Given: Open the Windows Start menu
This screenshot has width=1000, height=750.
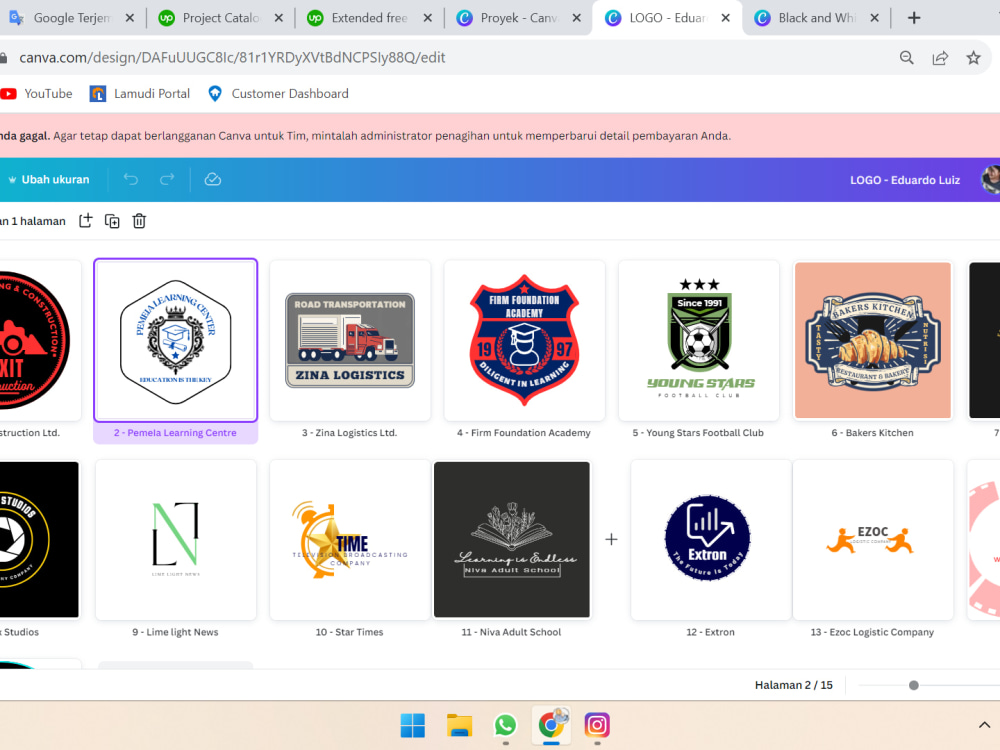Looking at the screenshot, I should point(413,726).
